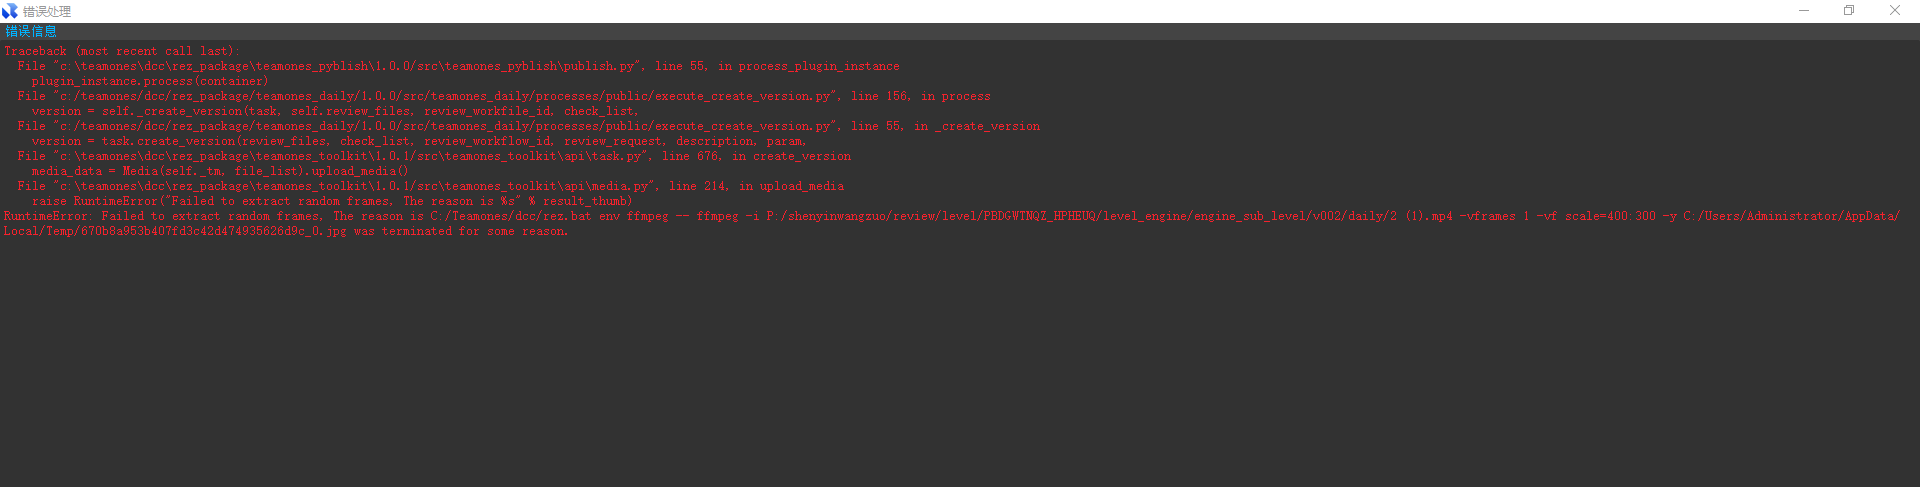Click the app logo in title bar
This screenshot has width=1920, height=487.
click(10, 11)
